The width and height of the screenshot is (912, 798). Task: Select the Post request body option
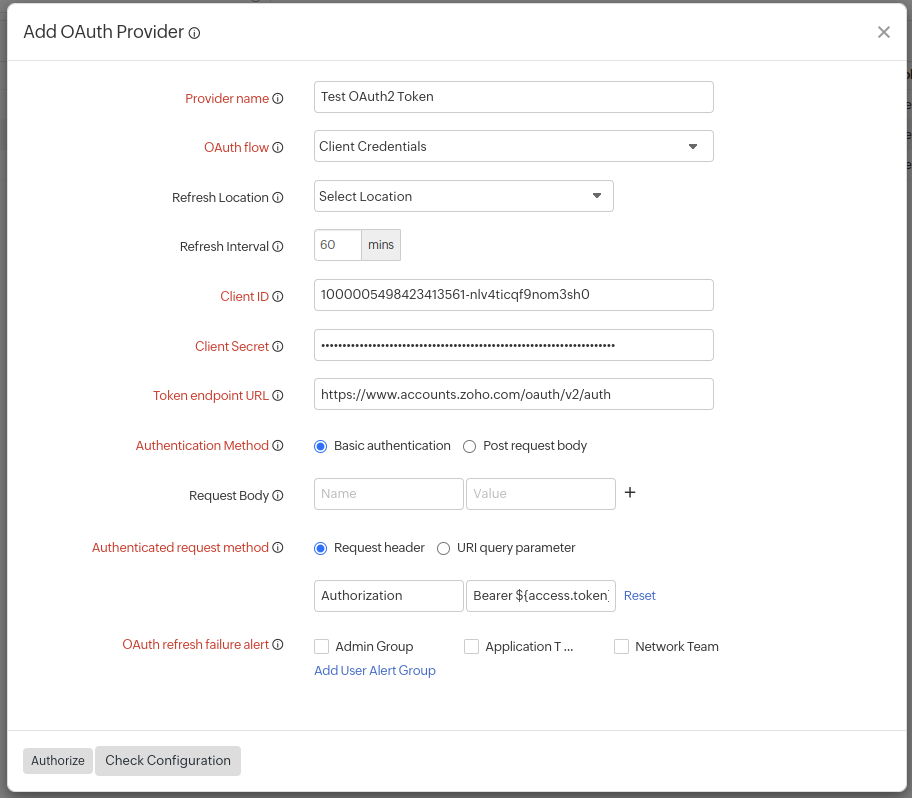tap(469, 446)
